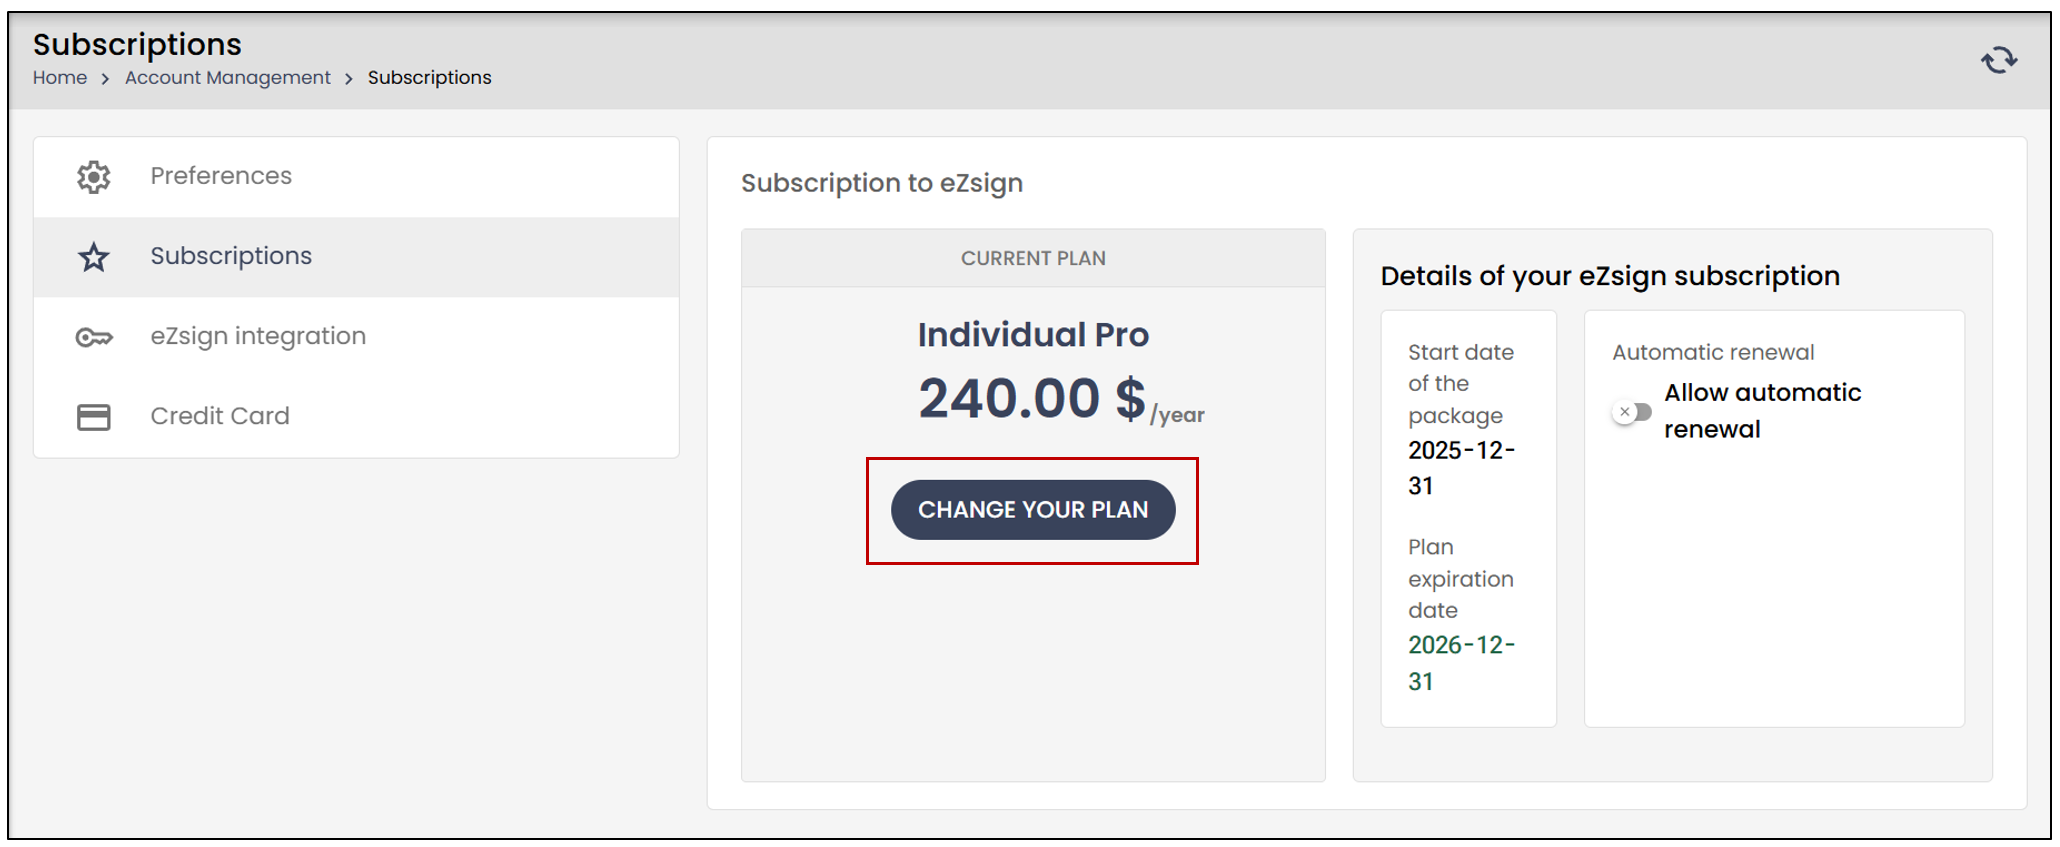The height and width of the screenshot is (847, 2060).
Task: Click the CURRENT PLAN header
Action: point(1033,258)
